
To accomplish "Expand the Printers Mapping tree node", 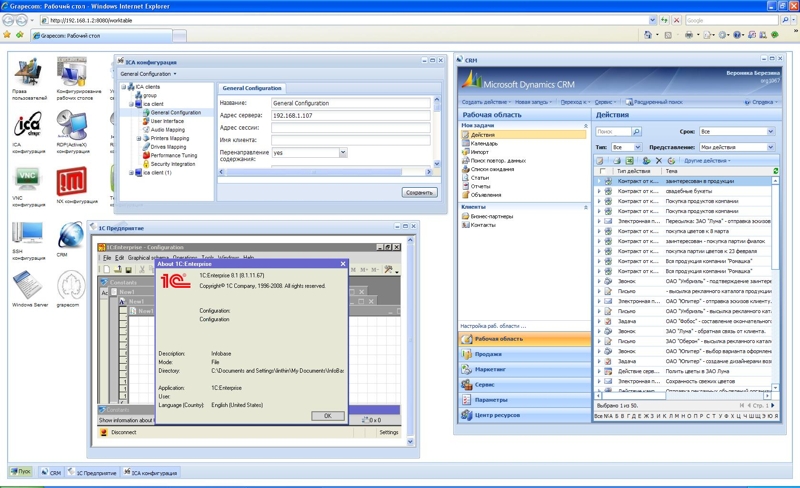I will [x=138, y=138].
